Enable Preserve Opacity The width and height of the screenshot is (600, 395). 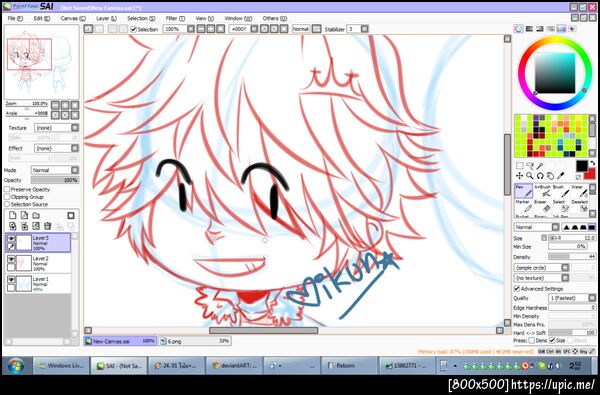click(x=7, y=189)
